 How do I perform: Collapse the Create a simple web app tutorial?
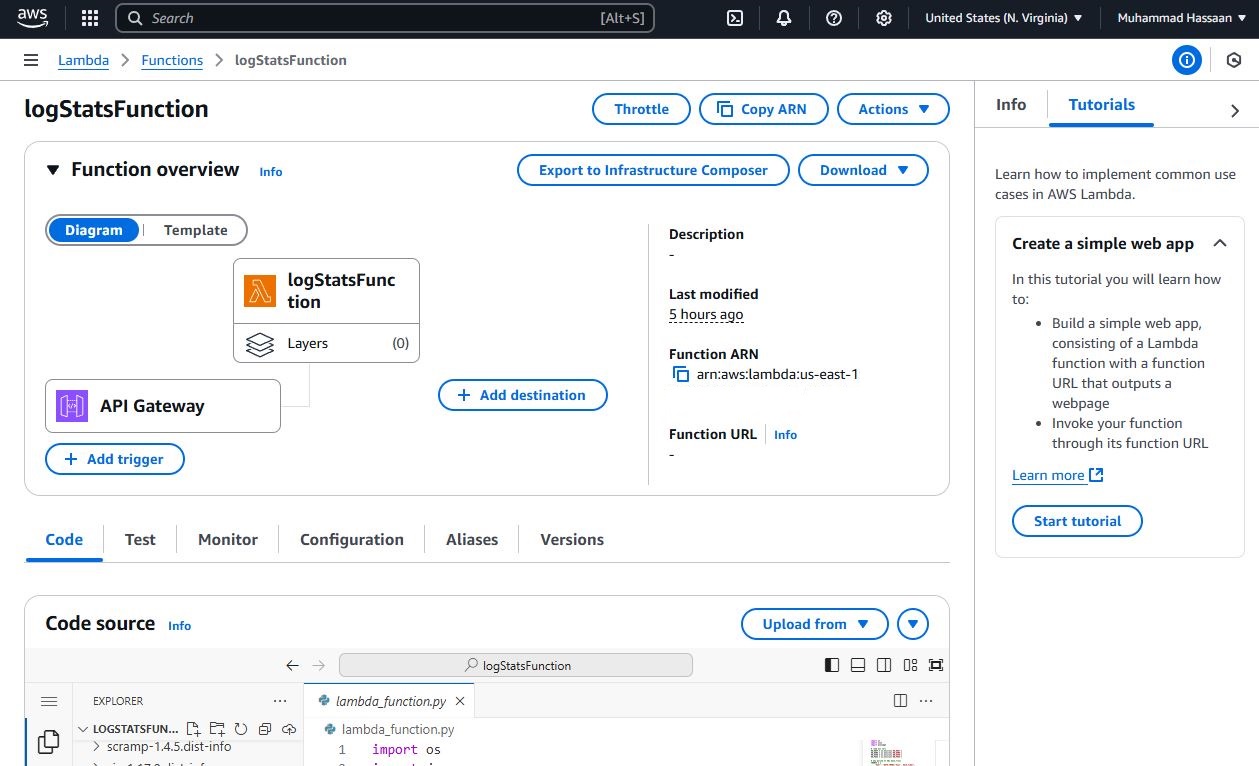[1220, 243]
